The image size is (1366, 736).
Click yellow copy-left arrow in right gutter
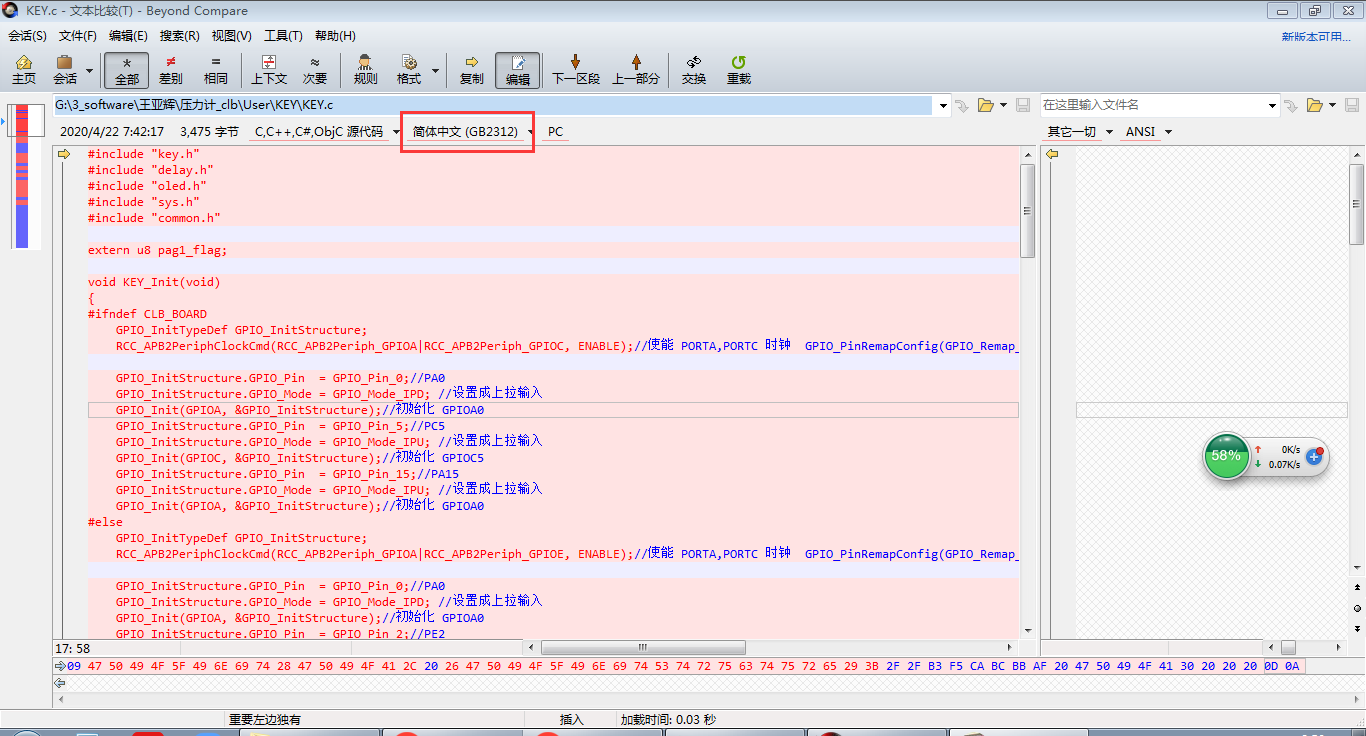(x=1052, y=154)
